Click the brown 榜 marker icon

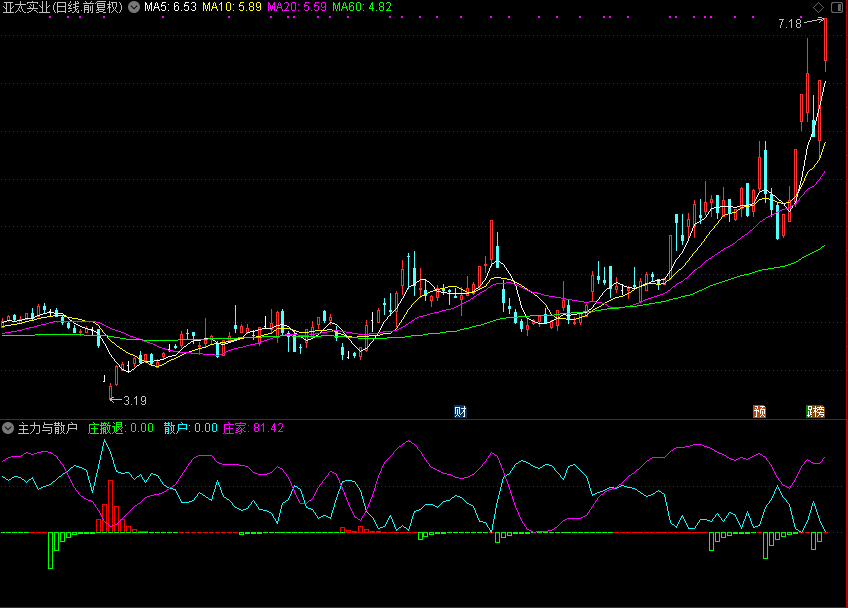[x=820, y=411]
